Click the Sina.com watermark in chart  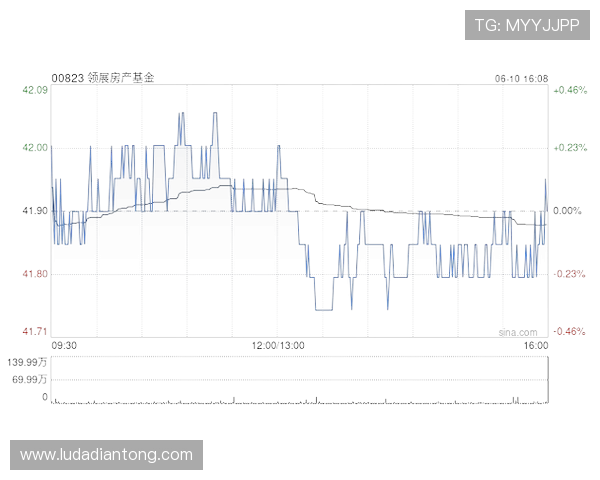pos(518,331)
